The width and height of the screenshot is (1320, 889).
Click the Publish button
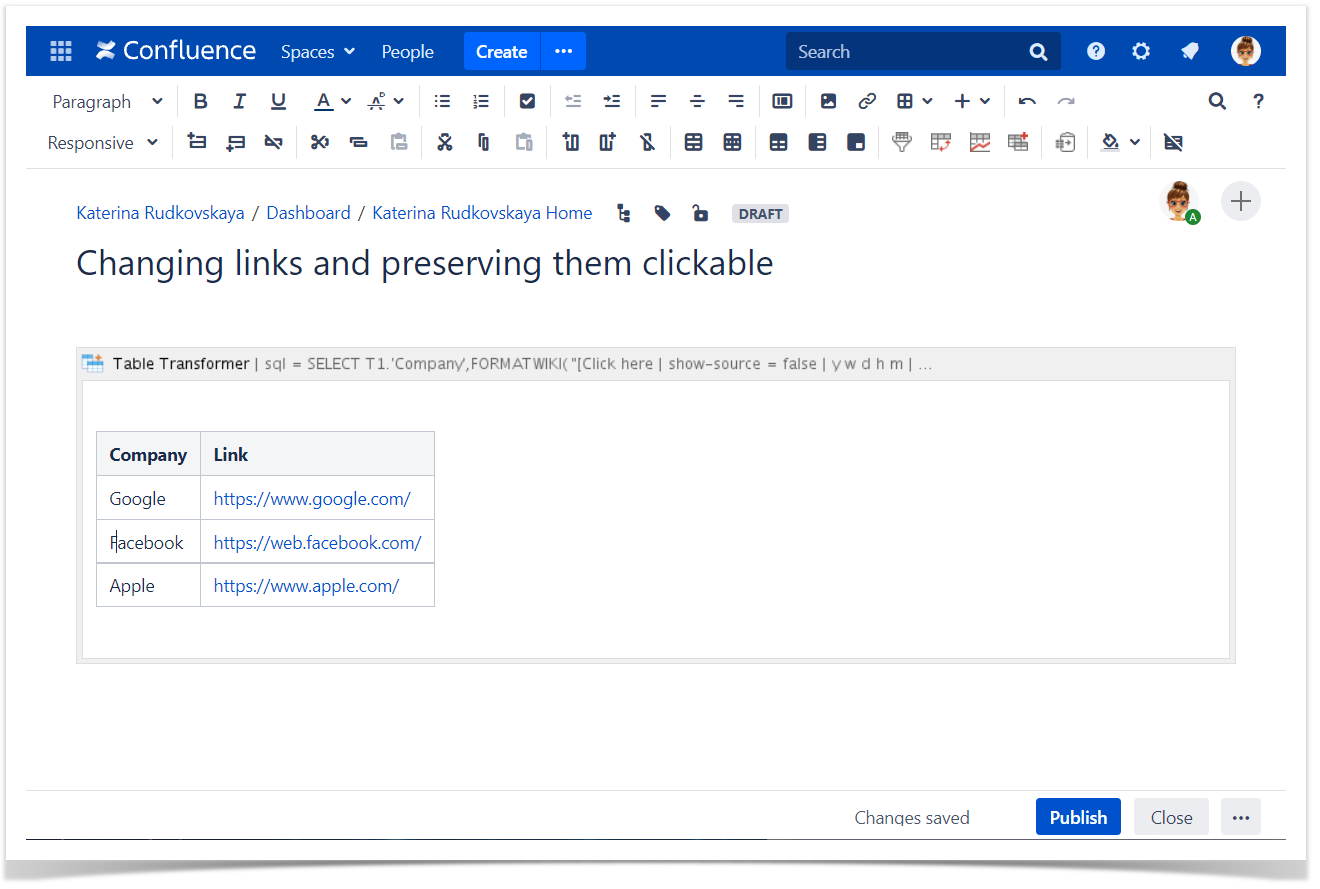1077,817
